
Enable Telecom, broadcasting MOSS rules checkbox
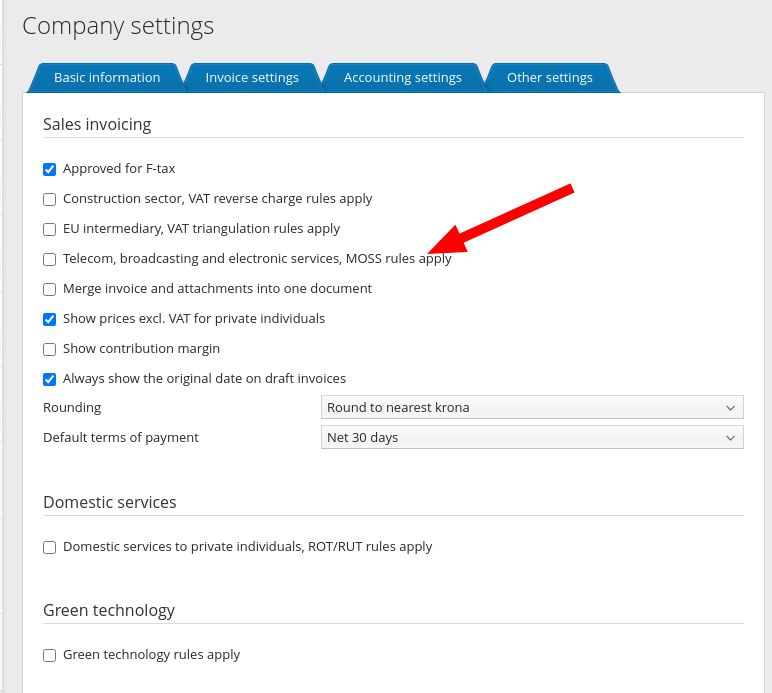[50, 259]
